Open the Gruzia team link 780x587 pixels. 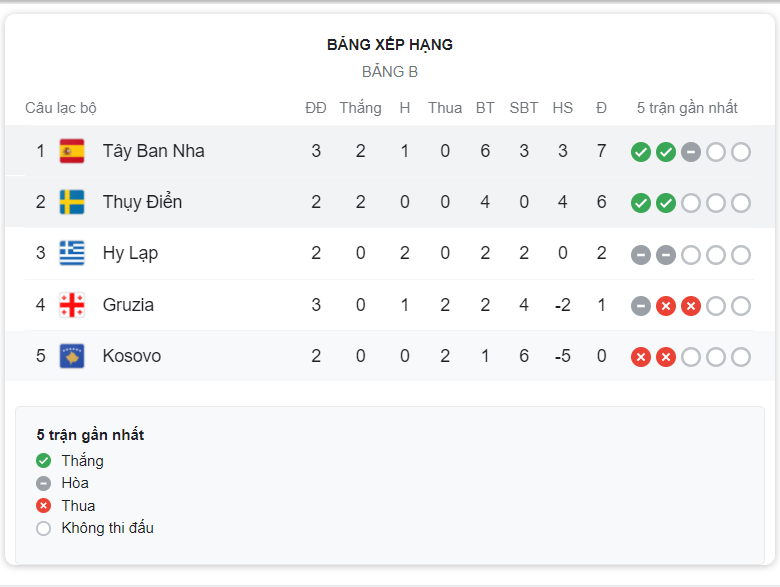[x=128, y=305]
